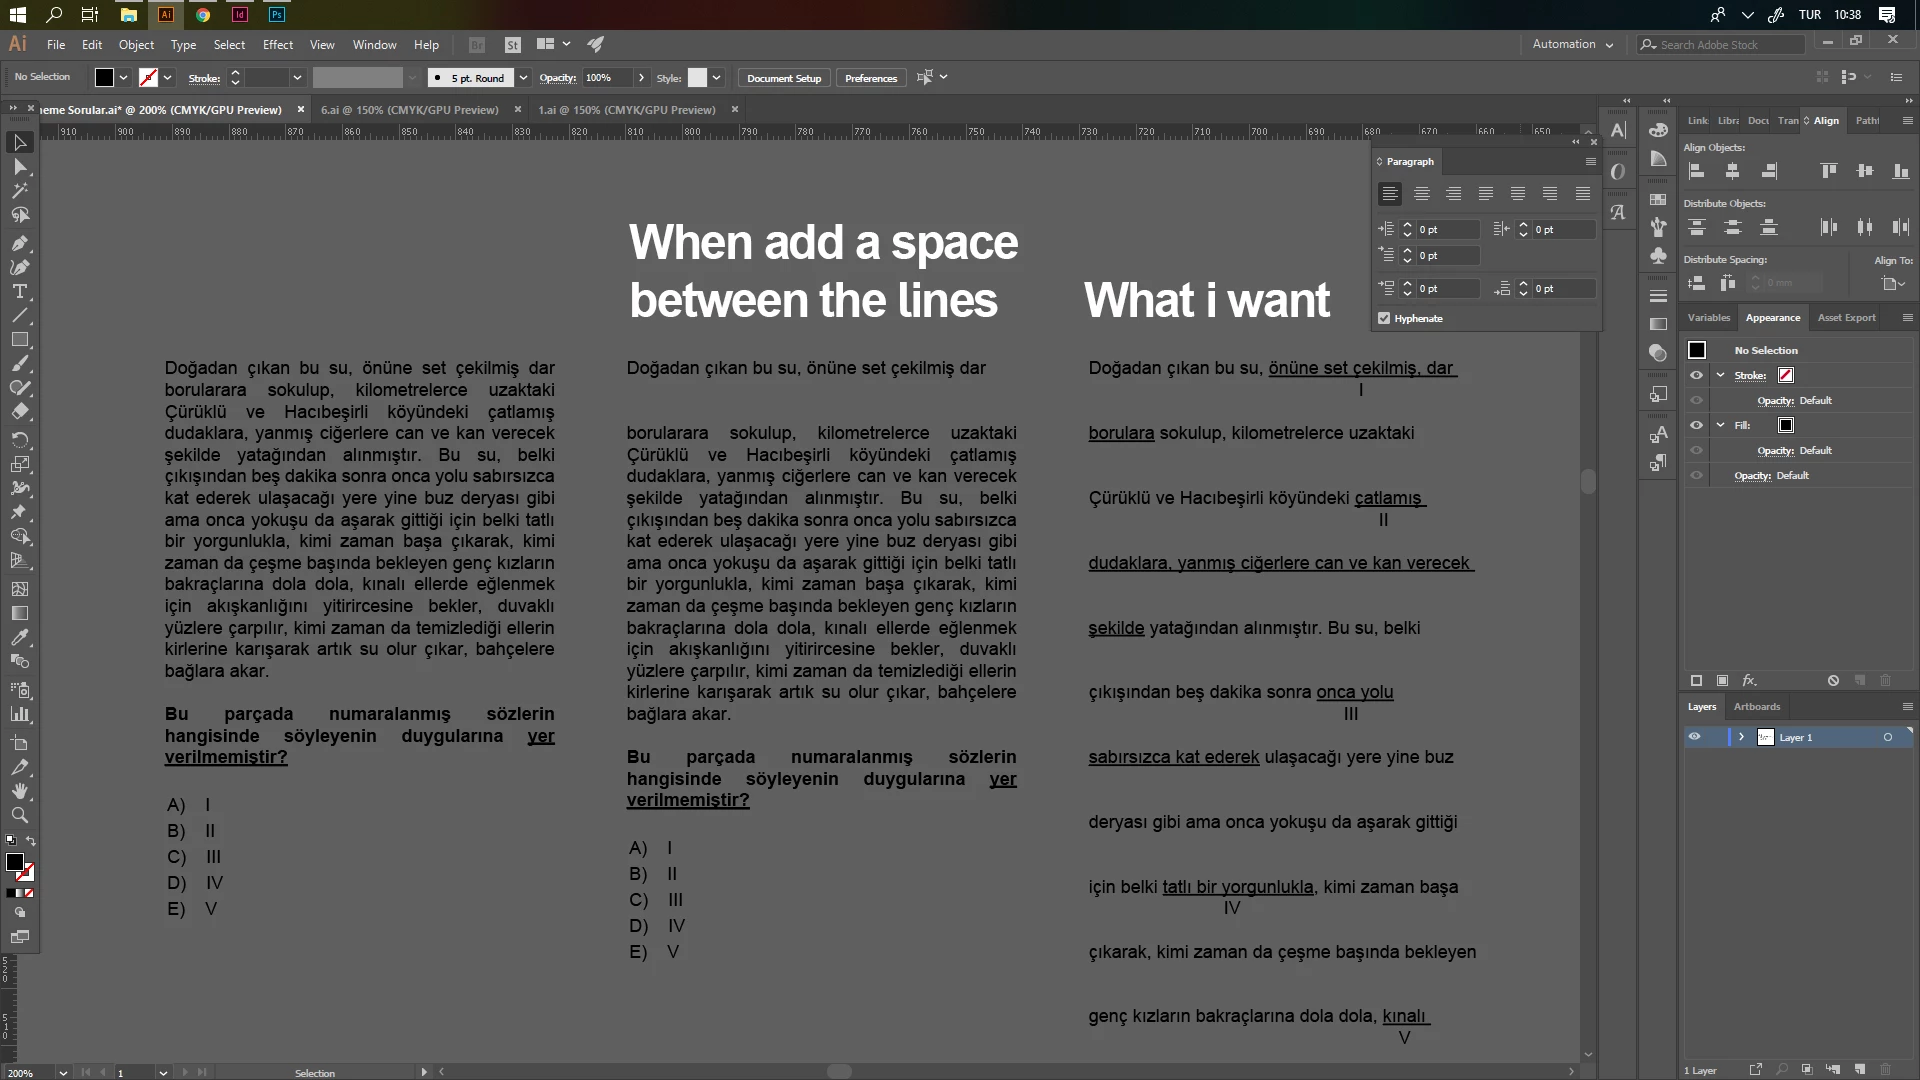This screenshot has height=1080, width=1920.
Task: Click the Justify all lines icon
Action: (1582, 194)
